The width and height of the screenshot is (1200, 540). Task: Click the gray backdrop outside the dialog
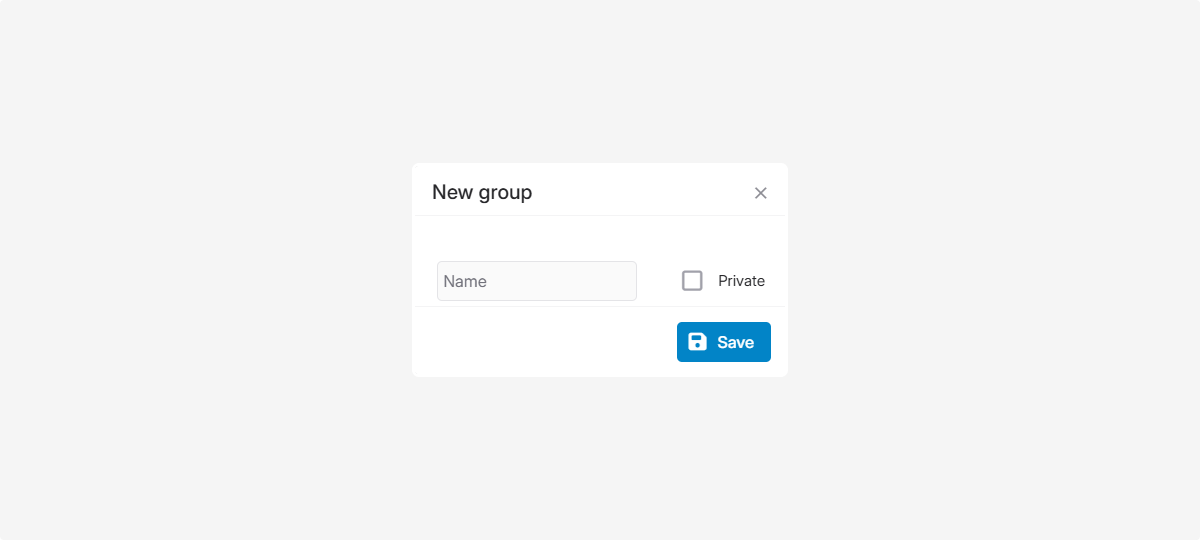click(x=200, y=270)
